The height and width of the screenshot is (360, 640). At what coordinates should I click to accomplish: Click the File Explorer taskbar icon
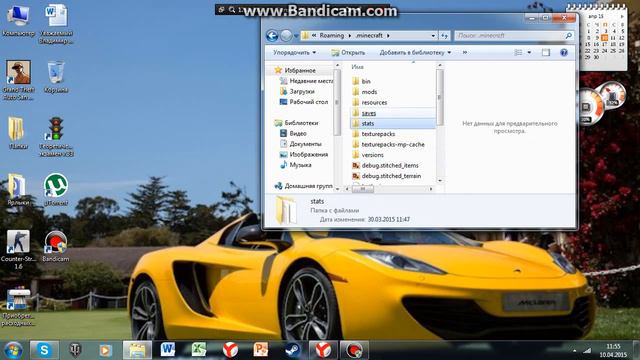(137, 350)
